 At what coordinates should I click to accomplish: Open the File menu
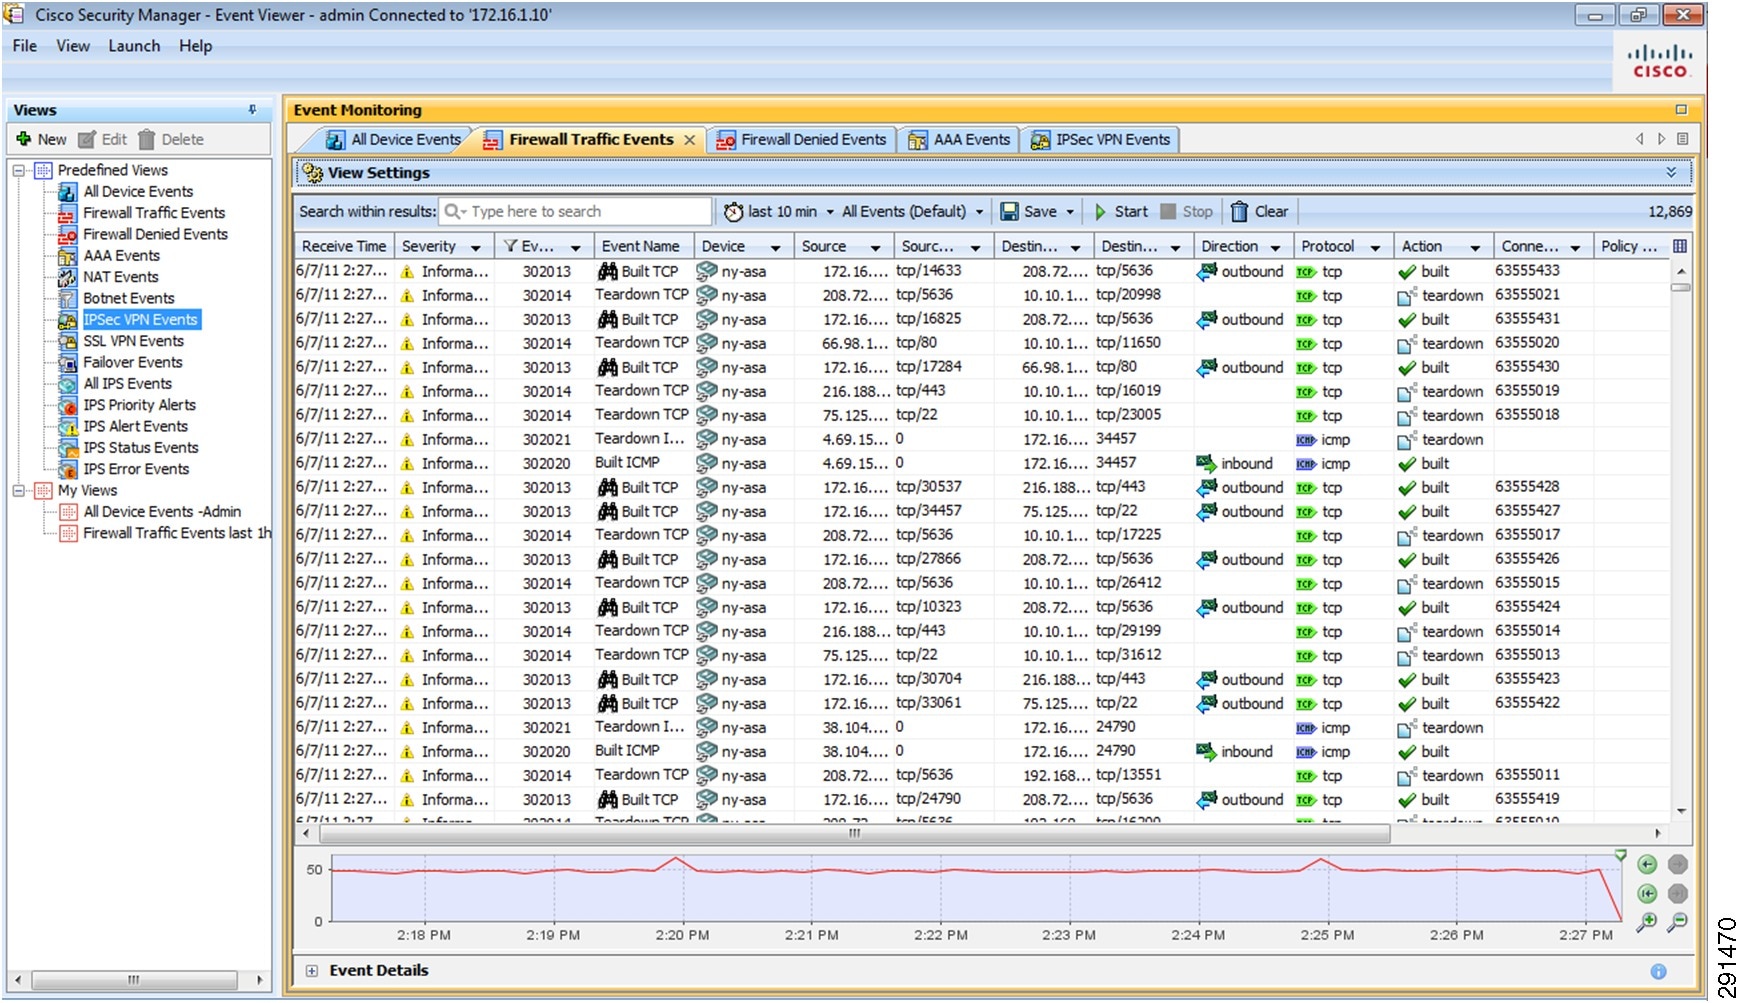(x=25, y=46)
